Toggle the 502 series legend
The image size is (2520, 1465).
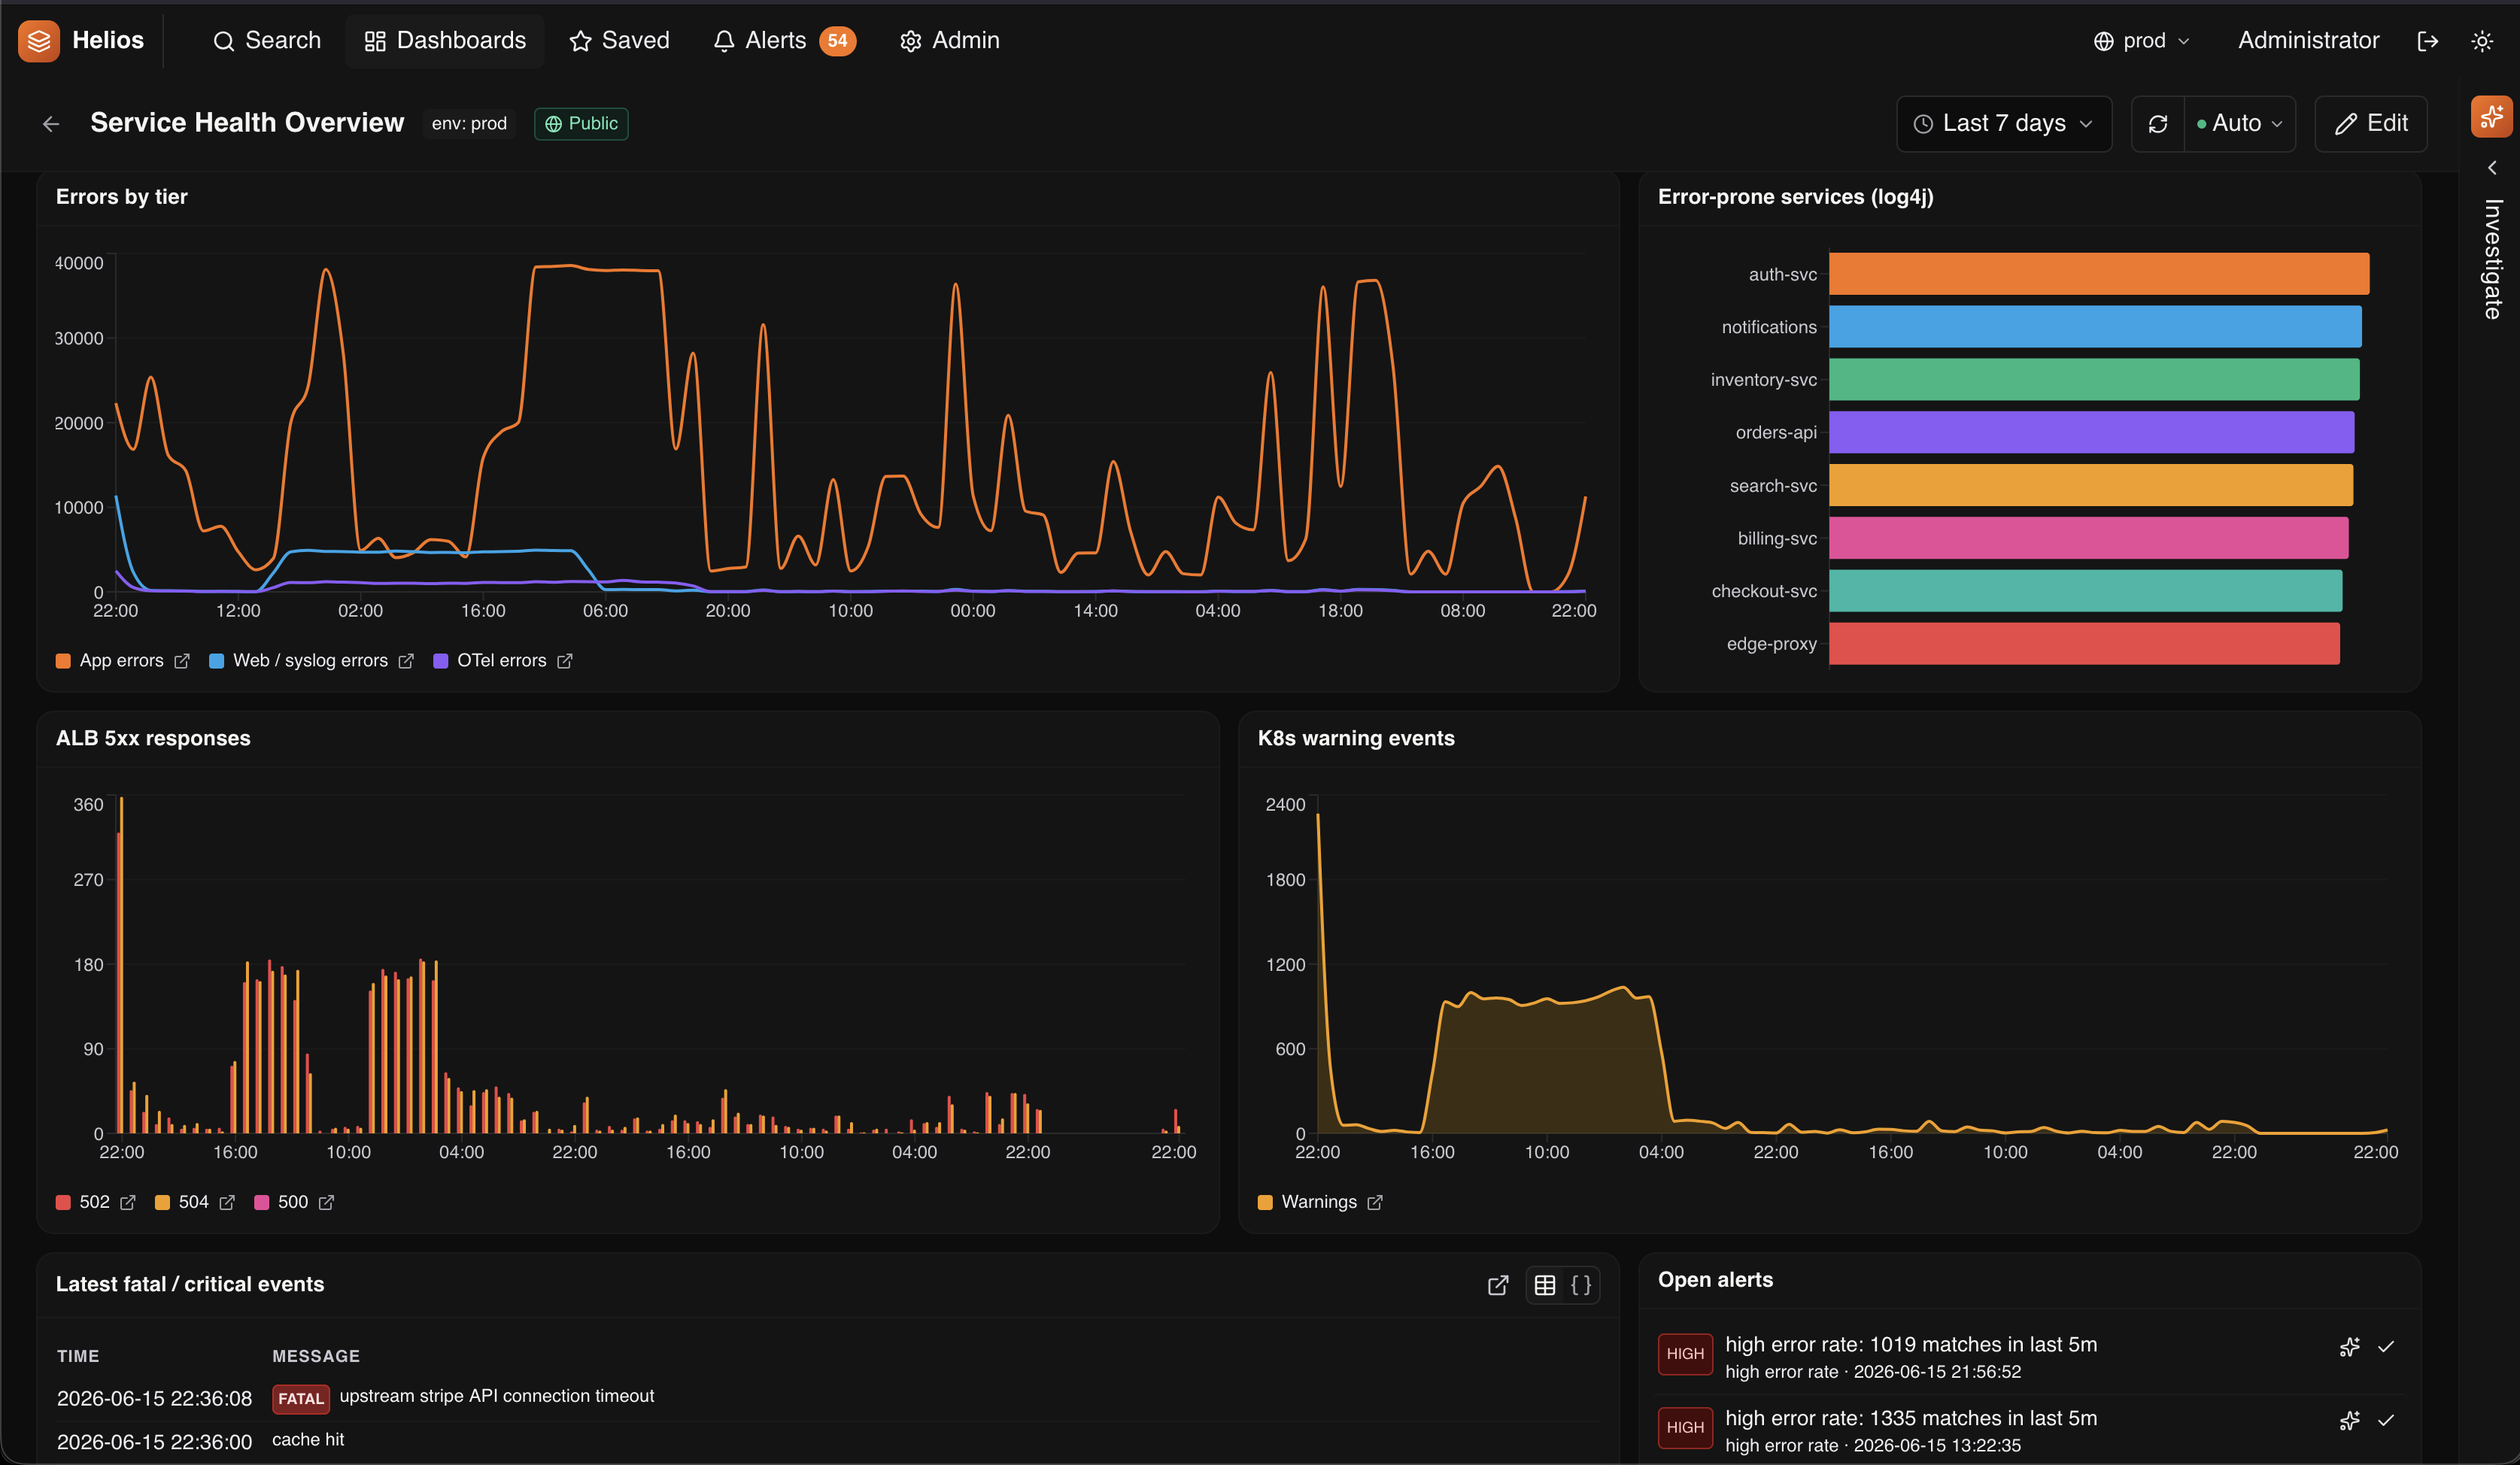(83, 1202)
